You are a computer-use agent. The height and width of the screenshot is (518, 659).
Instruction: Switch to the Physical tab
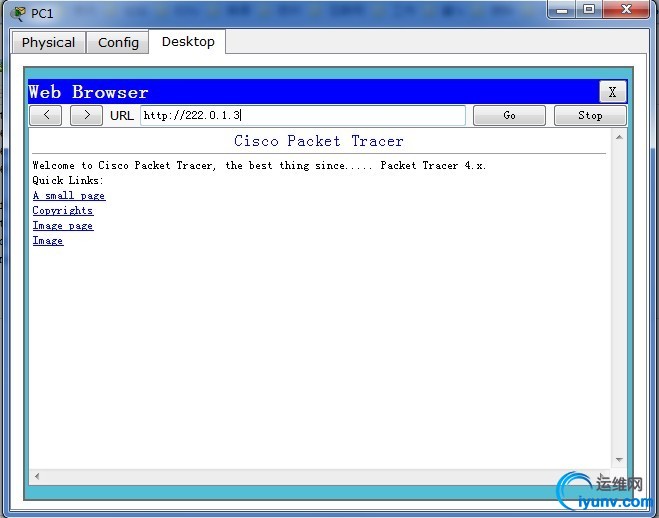click(x=48, y=42)
